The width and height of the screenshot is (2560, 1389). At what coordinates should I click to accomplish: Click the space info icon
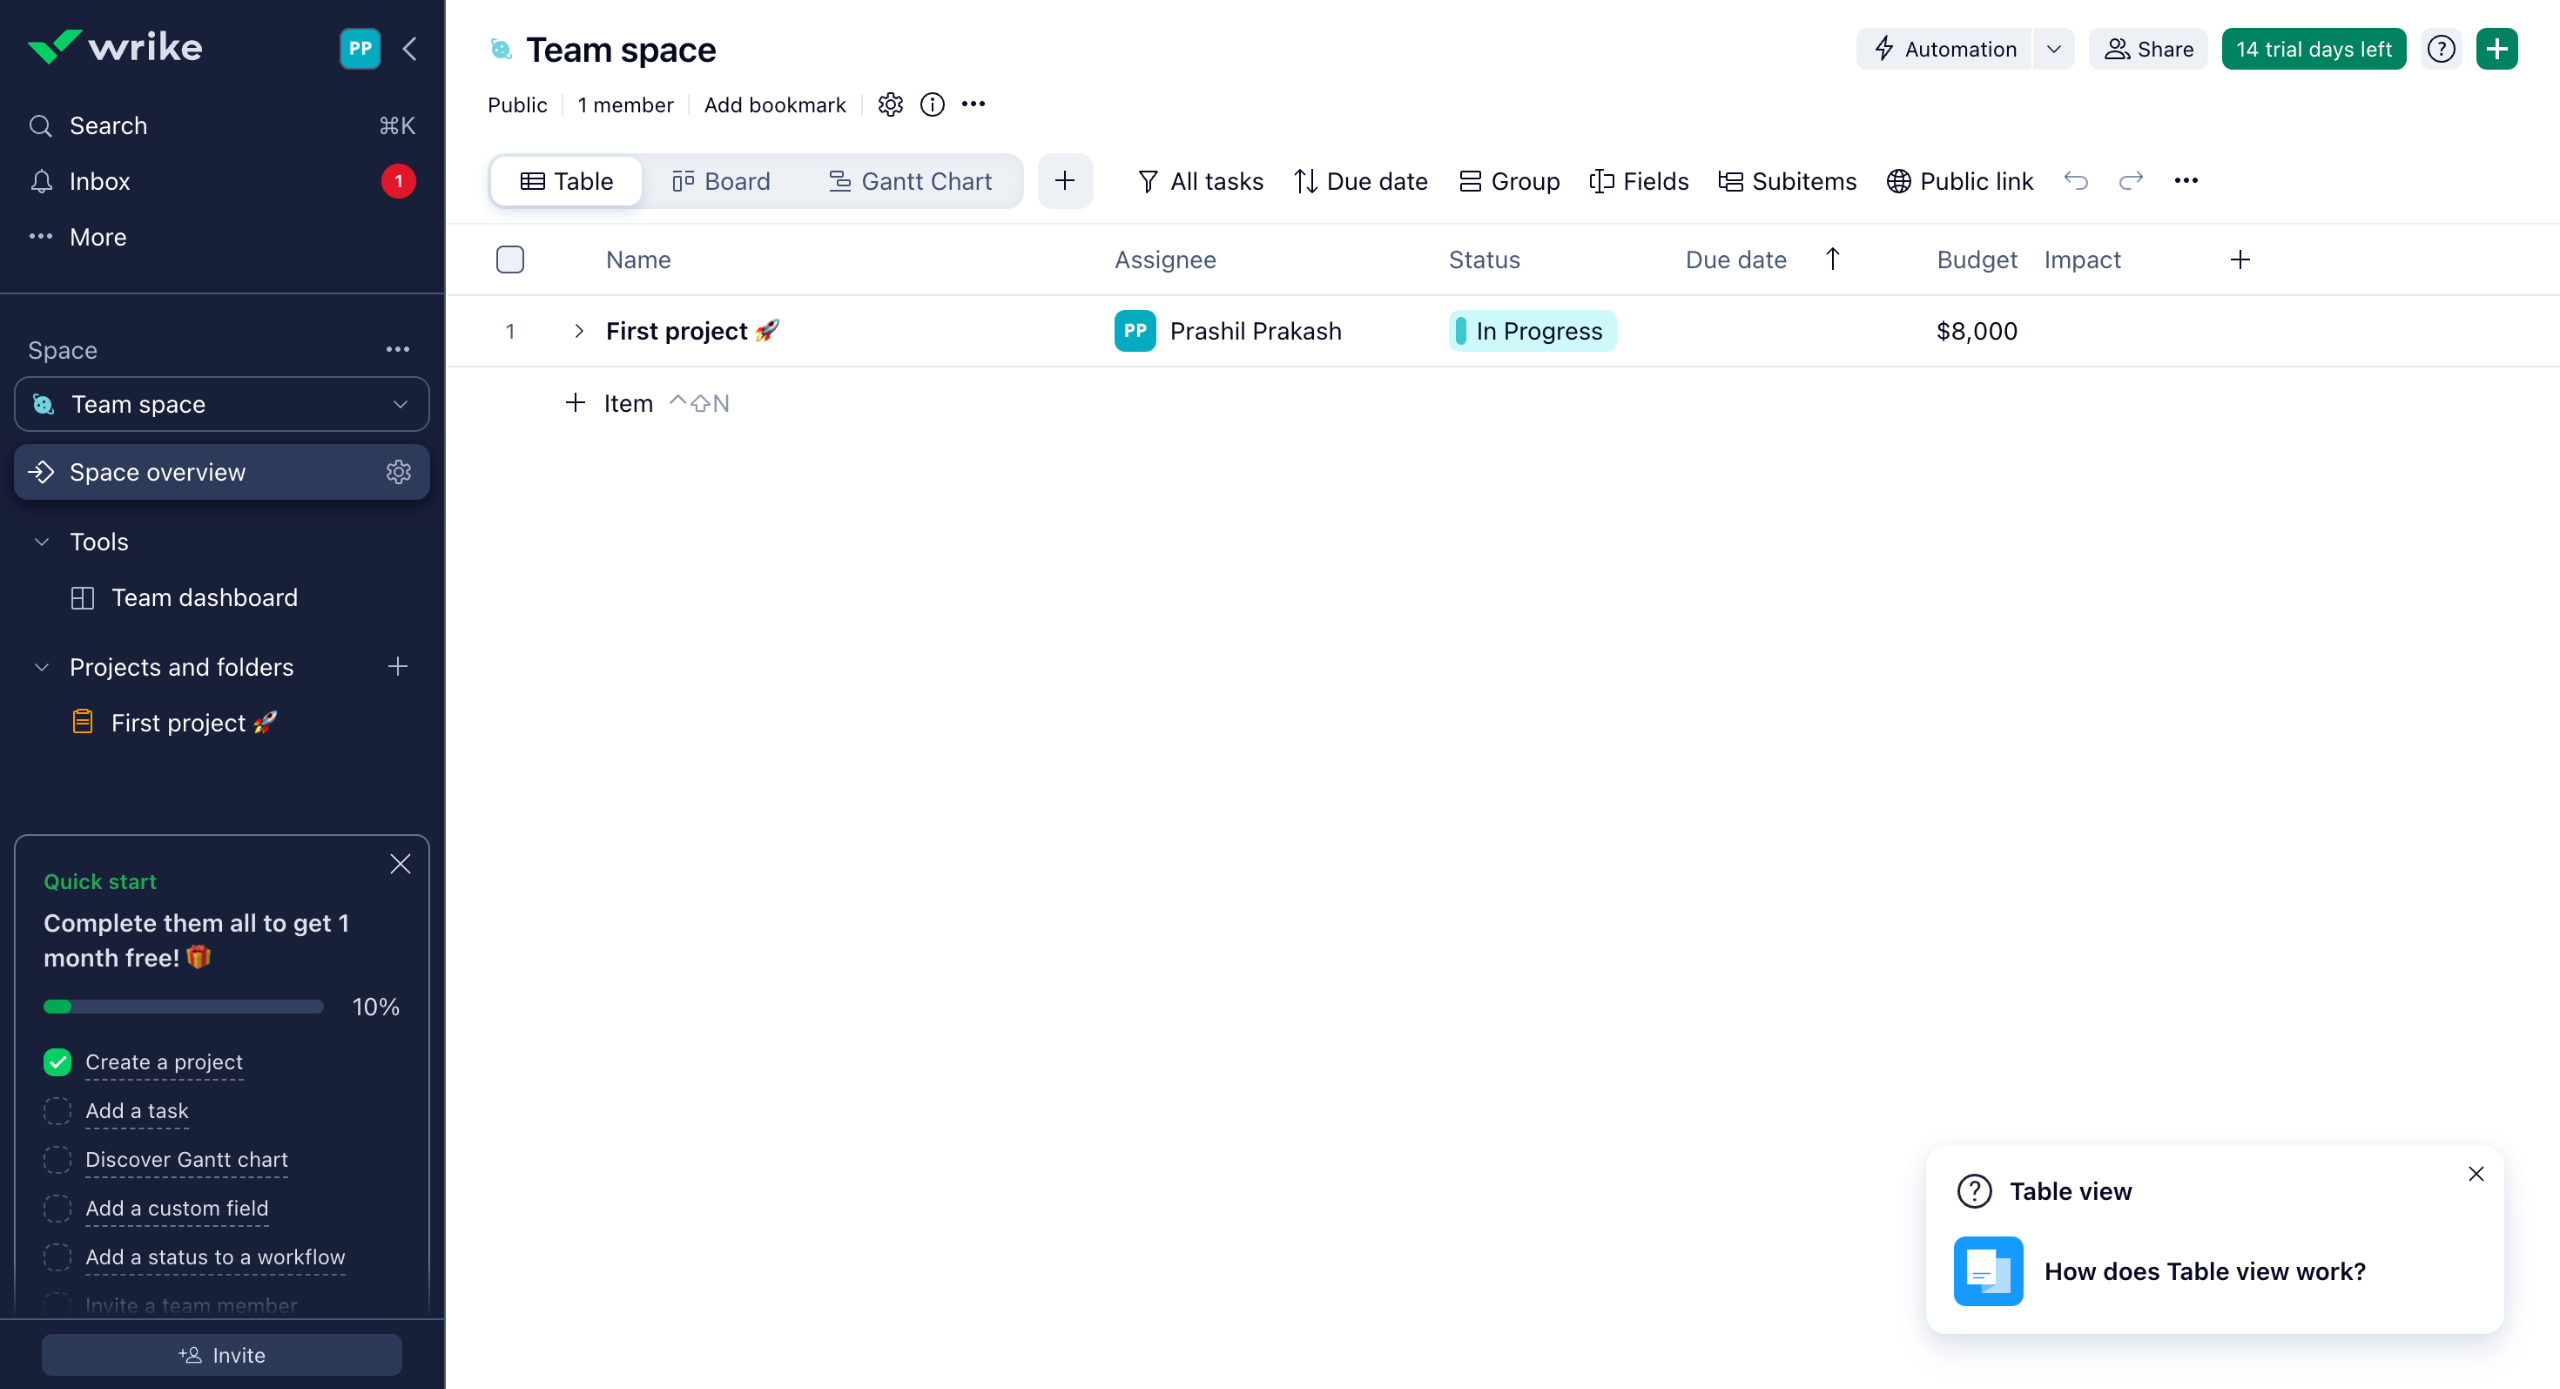click(x=932, y=105)
